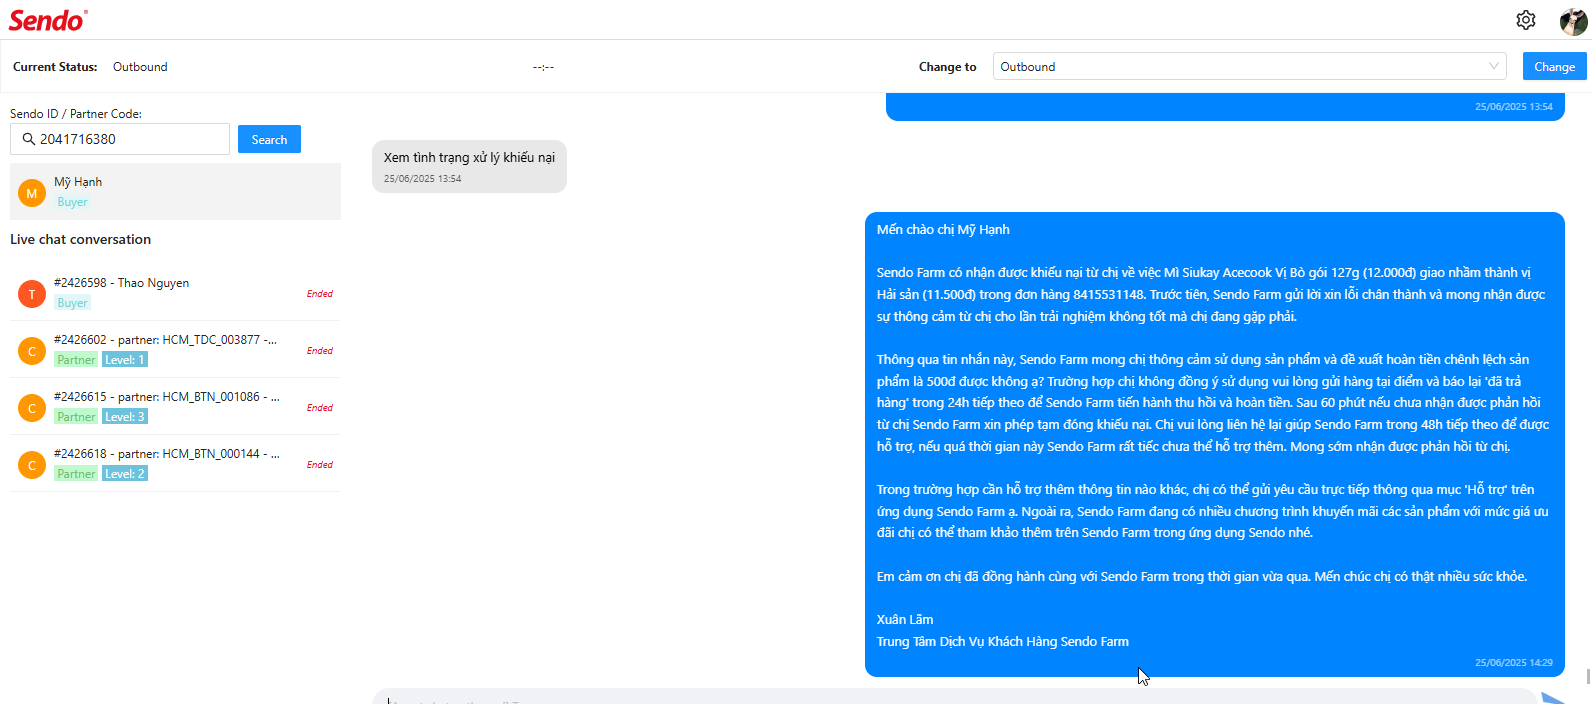
Task: Click the message input box at bottom
Action: (955, 697)
